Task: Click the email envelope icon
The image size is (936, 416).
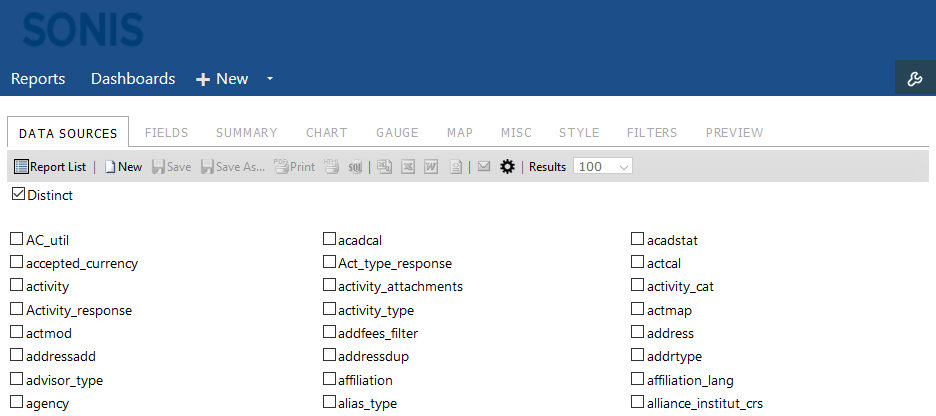Action: [x=484, y=167]
